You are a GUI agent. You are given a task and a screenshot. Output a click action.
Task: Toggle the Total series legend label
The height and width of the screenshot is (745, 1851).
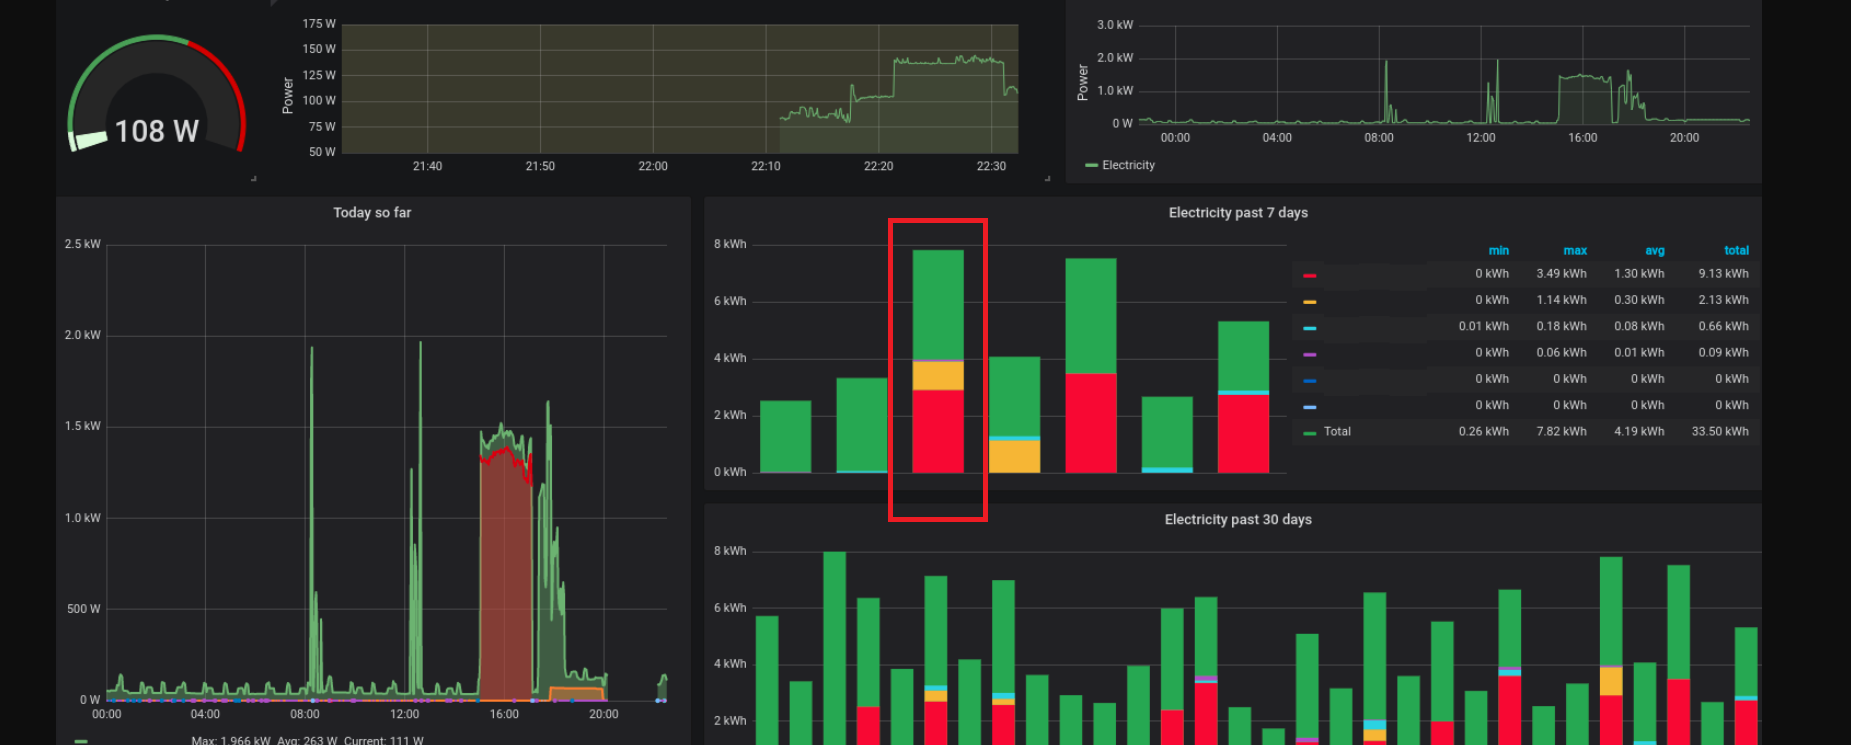pyautogui.click(x=1337, y=432)
